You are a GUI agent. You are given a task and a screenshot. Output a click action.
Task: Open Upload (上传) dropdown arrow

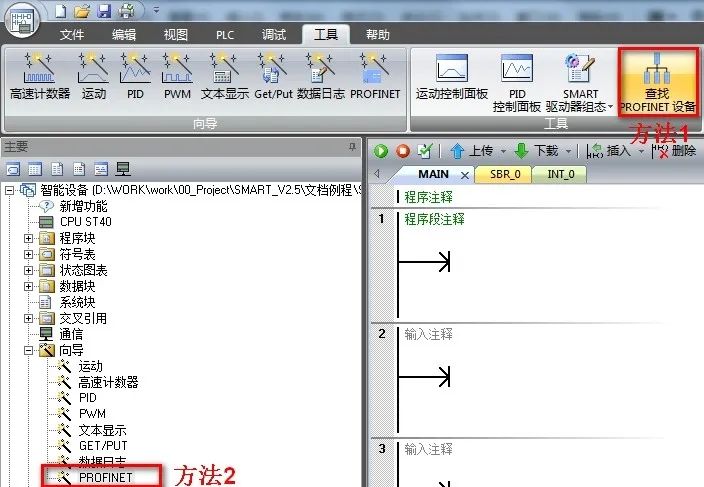[x=503, y=151]
